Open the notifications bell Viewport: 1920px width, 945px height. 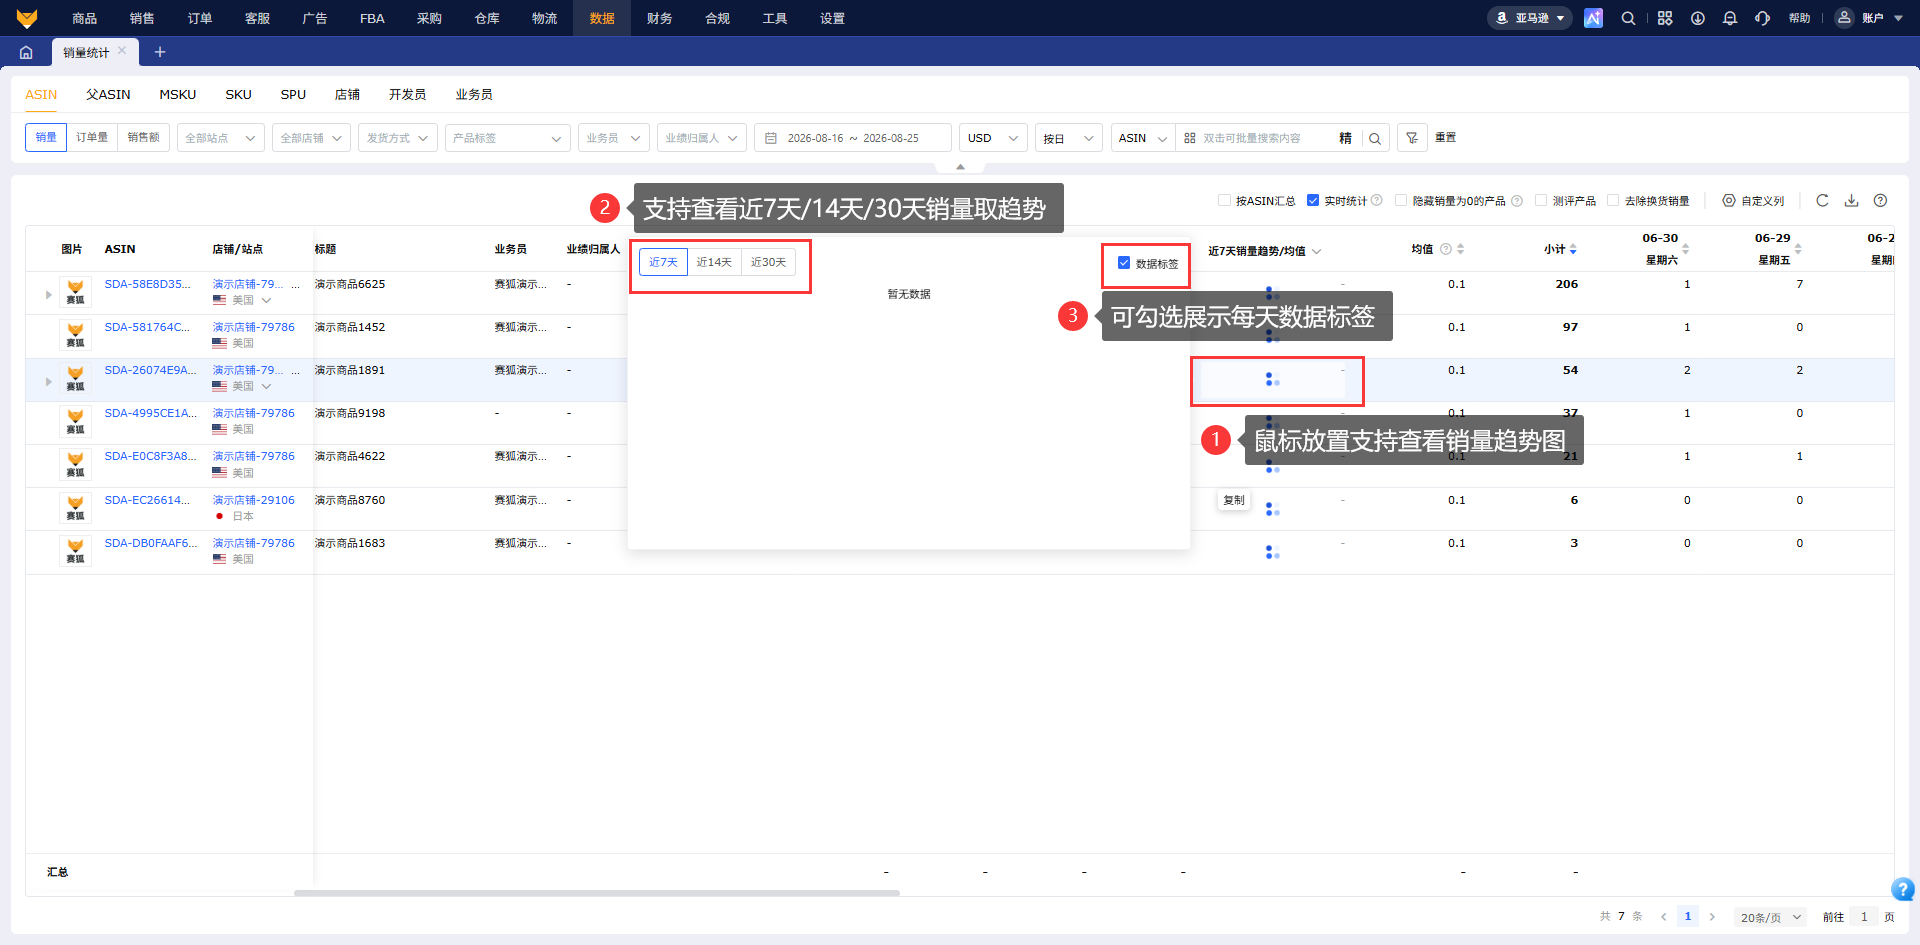[x=1730, y=18]
